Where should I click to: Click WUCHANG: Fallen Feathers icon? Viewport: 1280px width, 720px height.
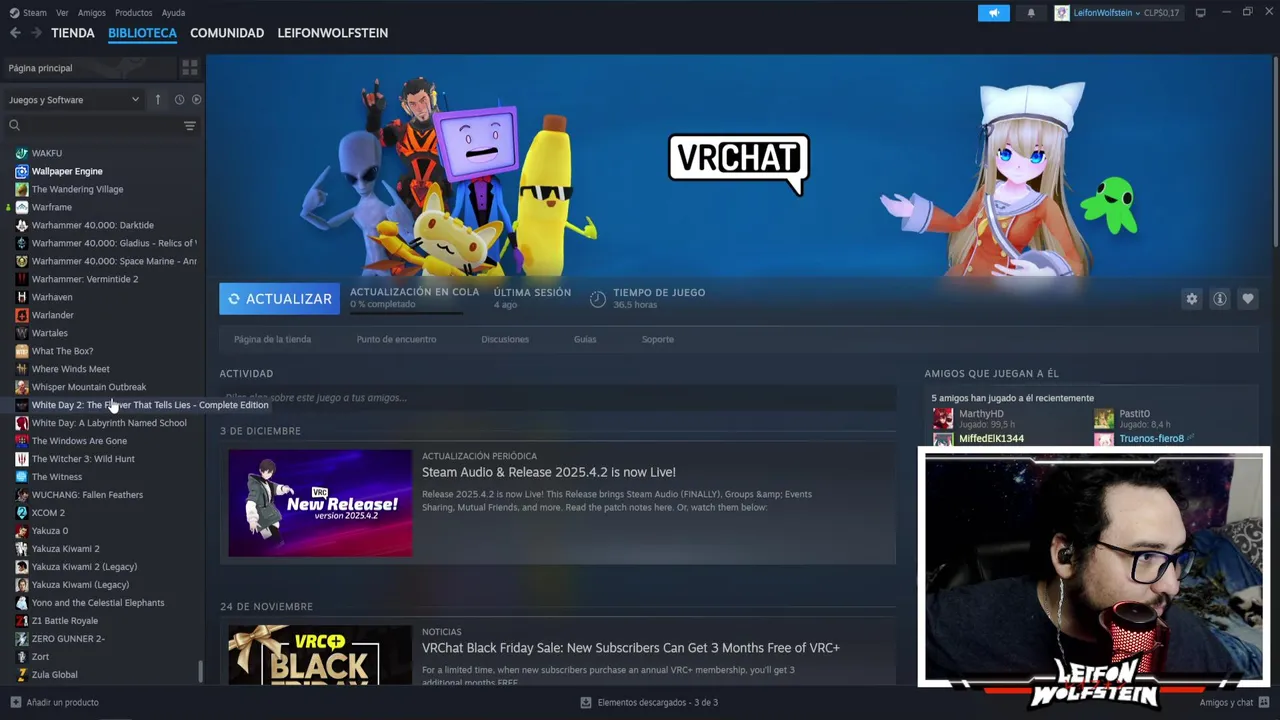[x=21, y=495]
